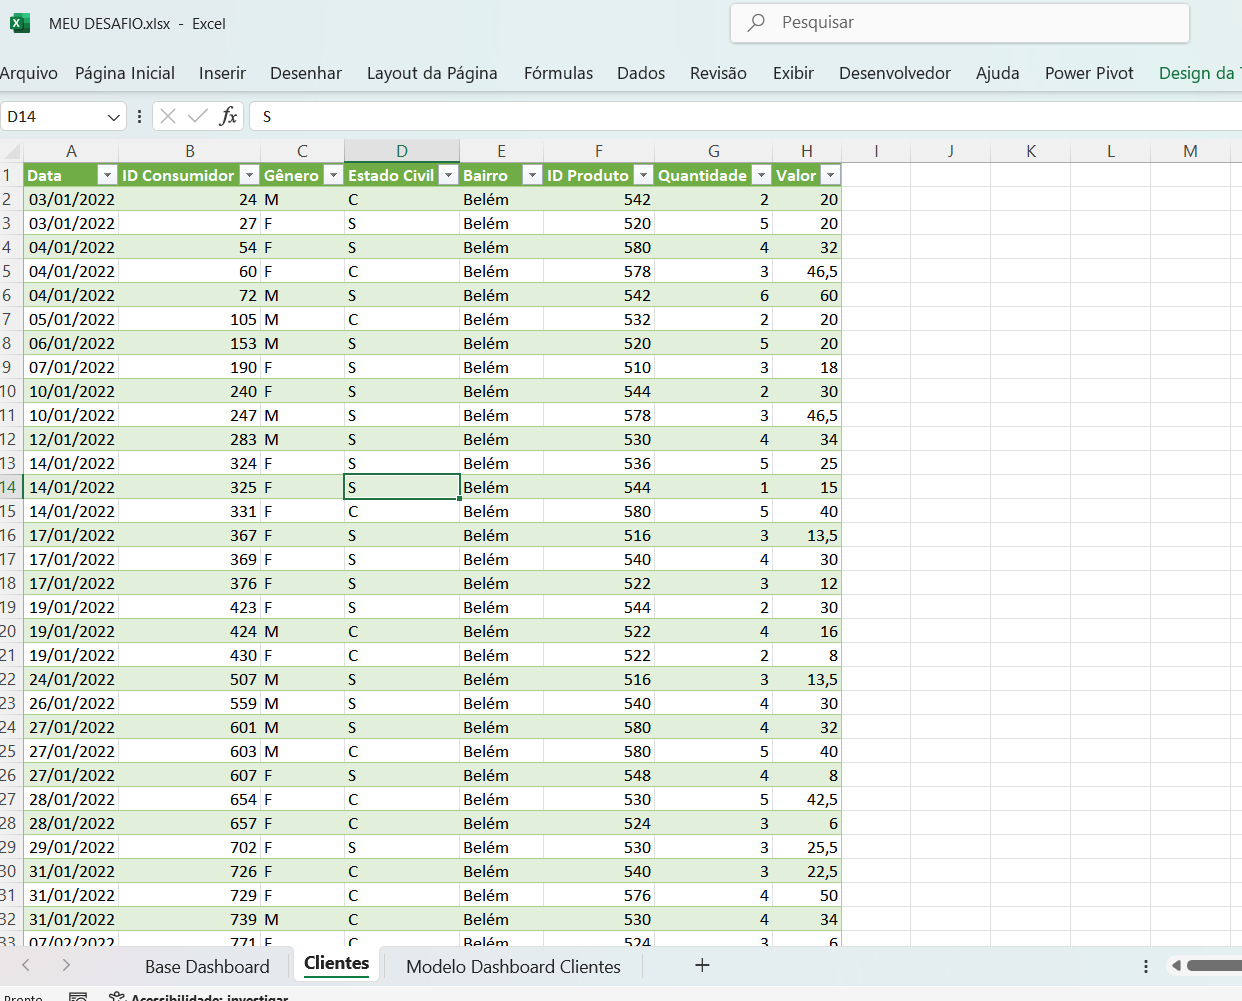Click the horizontal scrollbar's left arrow

pos(1177,965)
